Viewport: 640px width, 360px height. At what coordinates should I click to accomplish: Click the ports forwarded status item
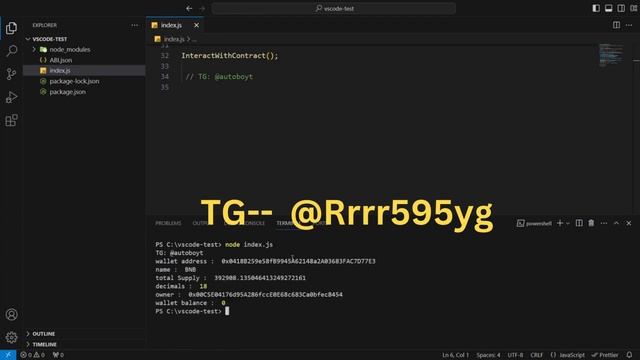tap(58, 355)
